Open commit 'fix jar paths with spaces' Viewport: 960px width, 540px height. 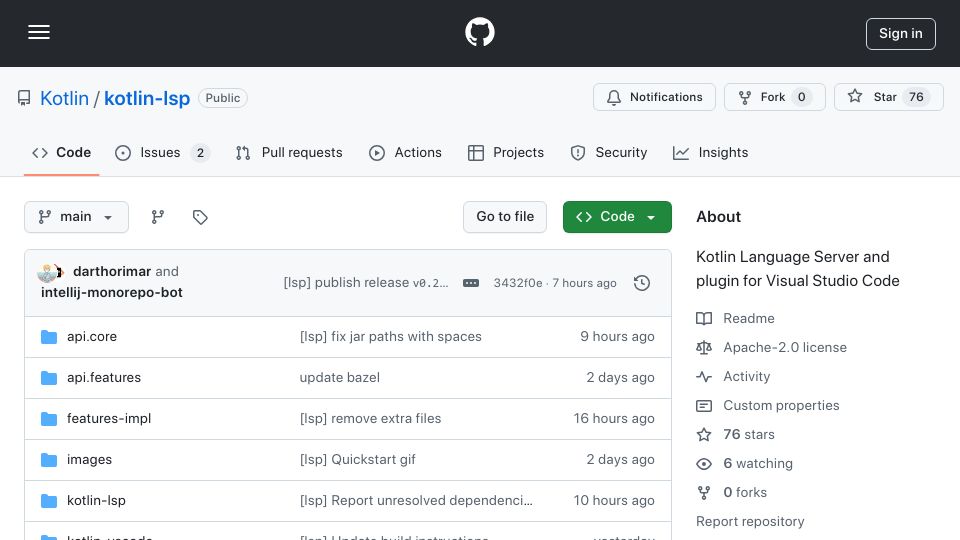click(x=391, y=336)
